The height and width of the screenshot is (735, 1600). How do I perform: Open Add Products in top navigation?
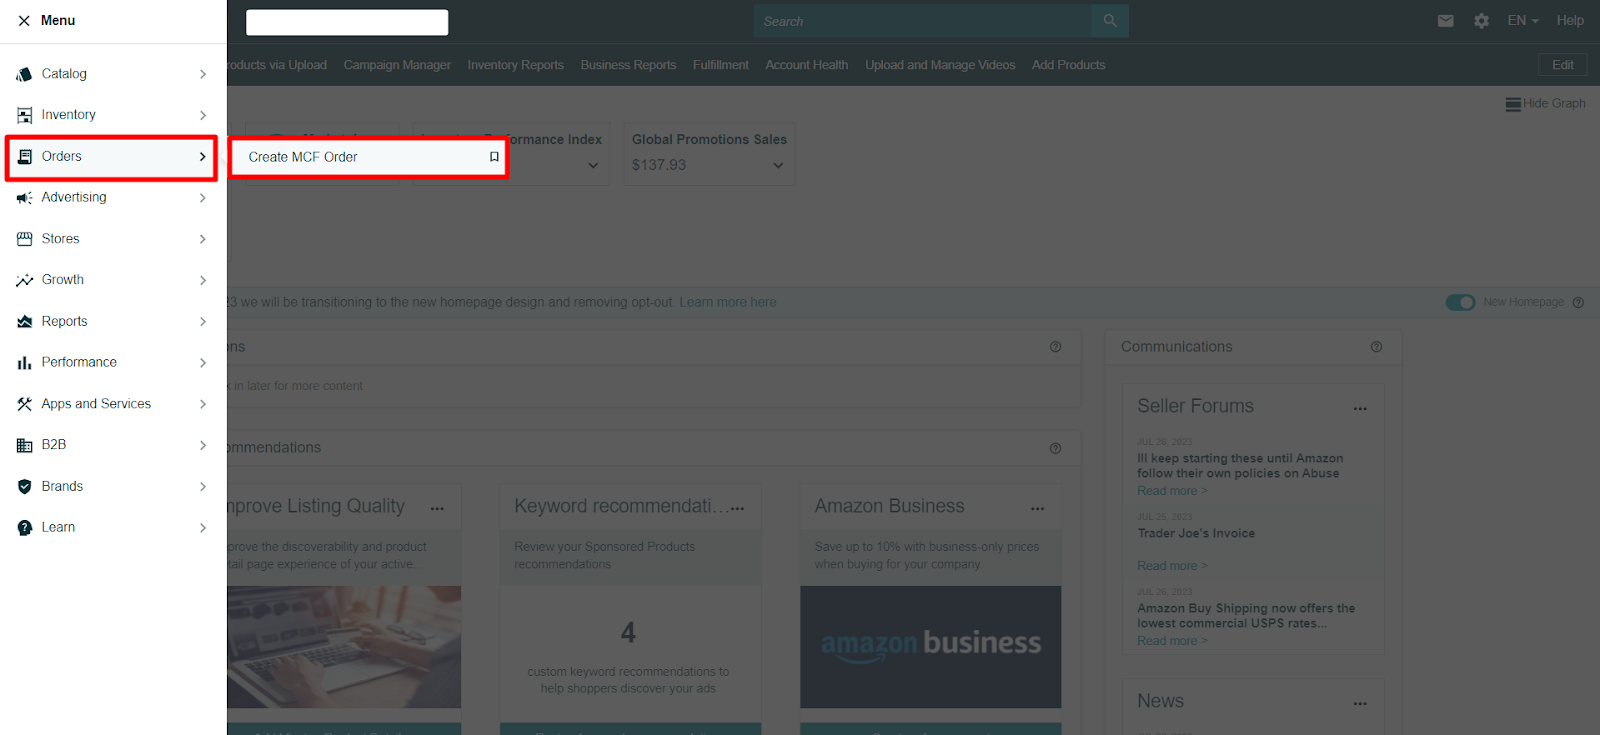(x=1069, y=65)
